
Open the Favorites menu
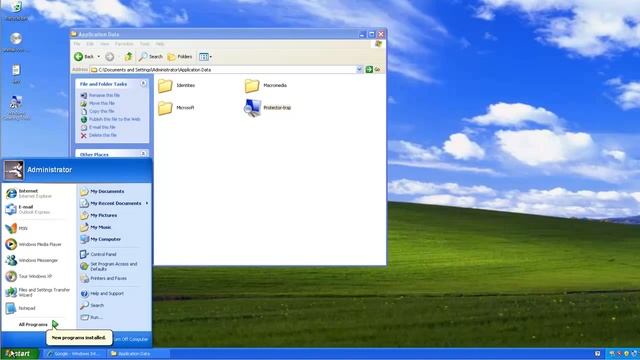(124, 44)
